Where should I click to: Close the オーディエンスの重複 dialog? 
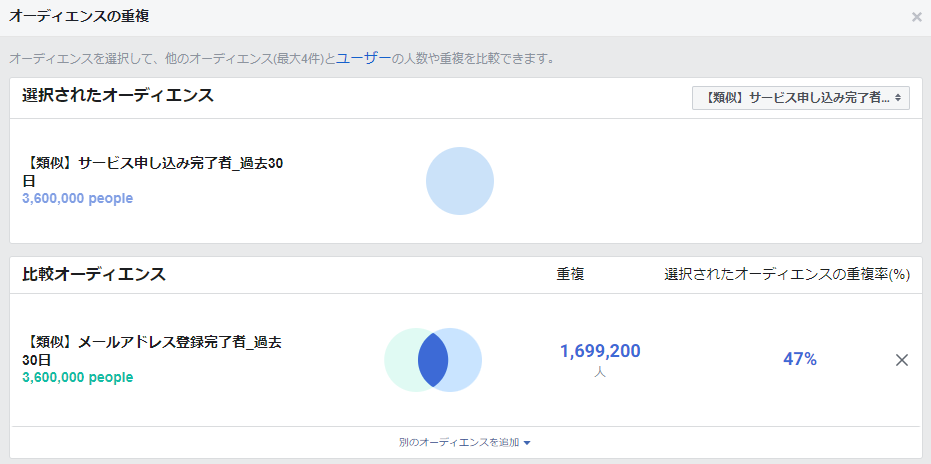[916, 17]
